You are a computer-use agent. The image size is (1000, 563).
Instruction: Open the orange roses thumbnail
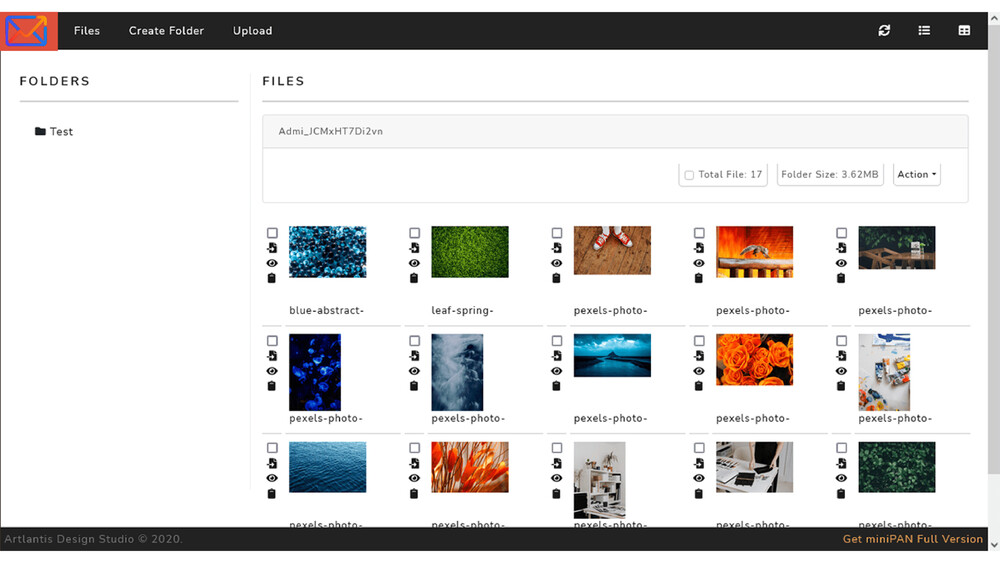(754, 360)
